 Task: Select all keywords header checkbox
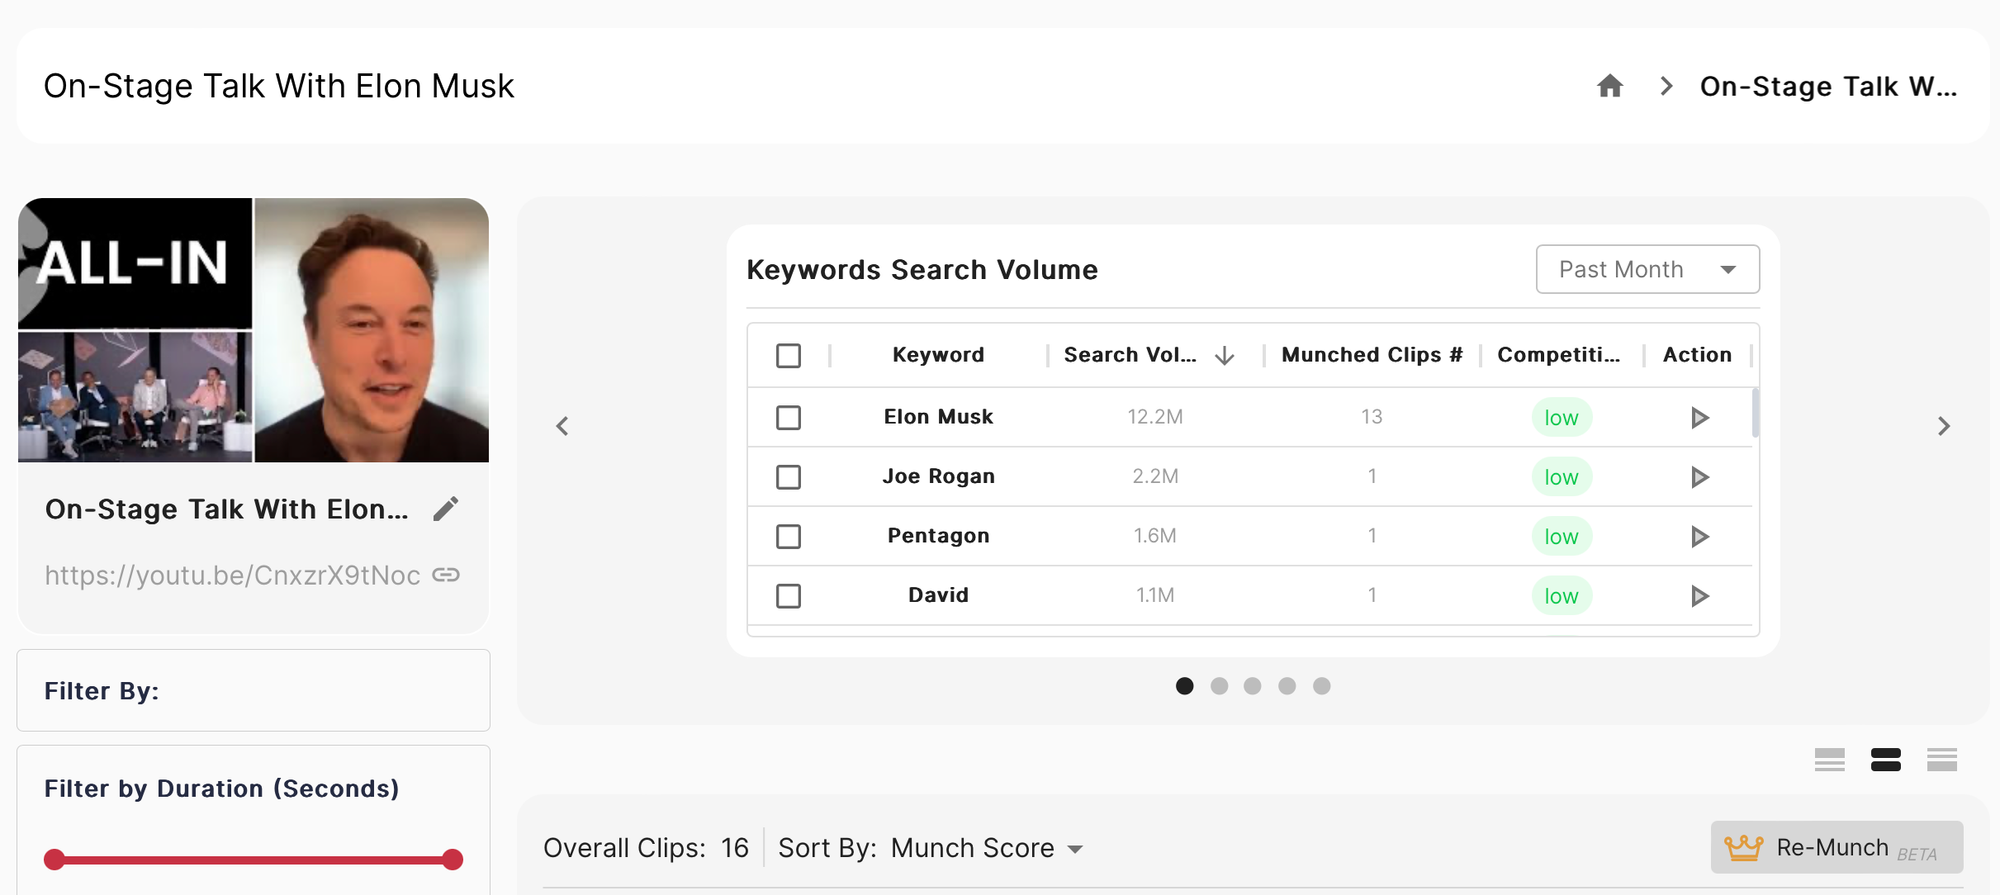click(x=789, y=355)
